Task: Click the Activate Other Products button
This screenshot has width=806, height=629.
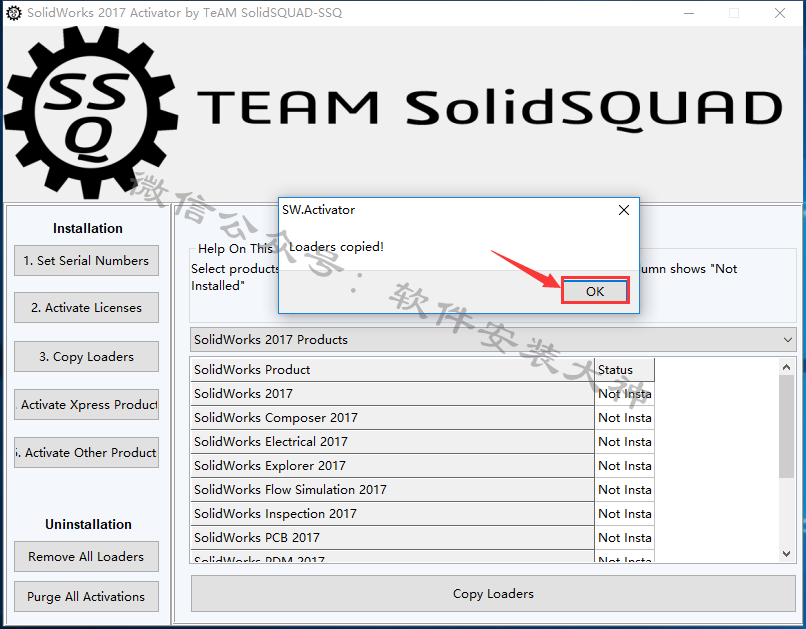Action: pos(86,452)
